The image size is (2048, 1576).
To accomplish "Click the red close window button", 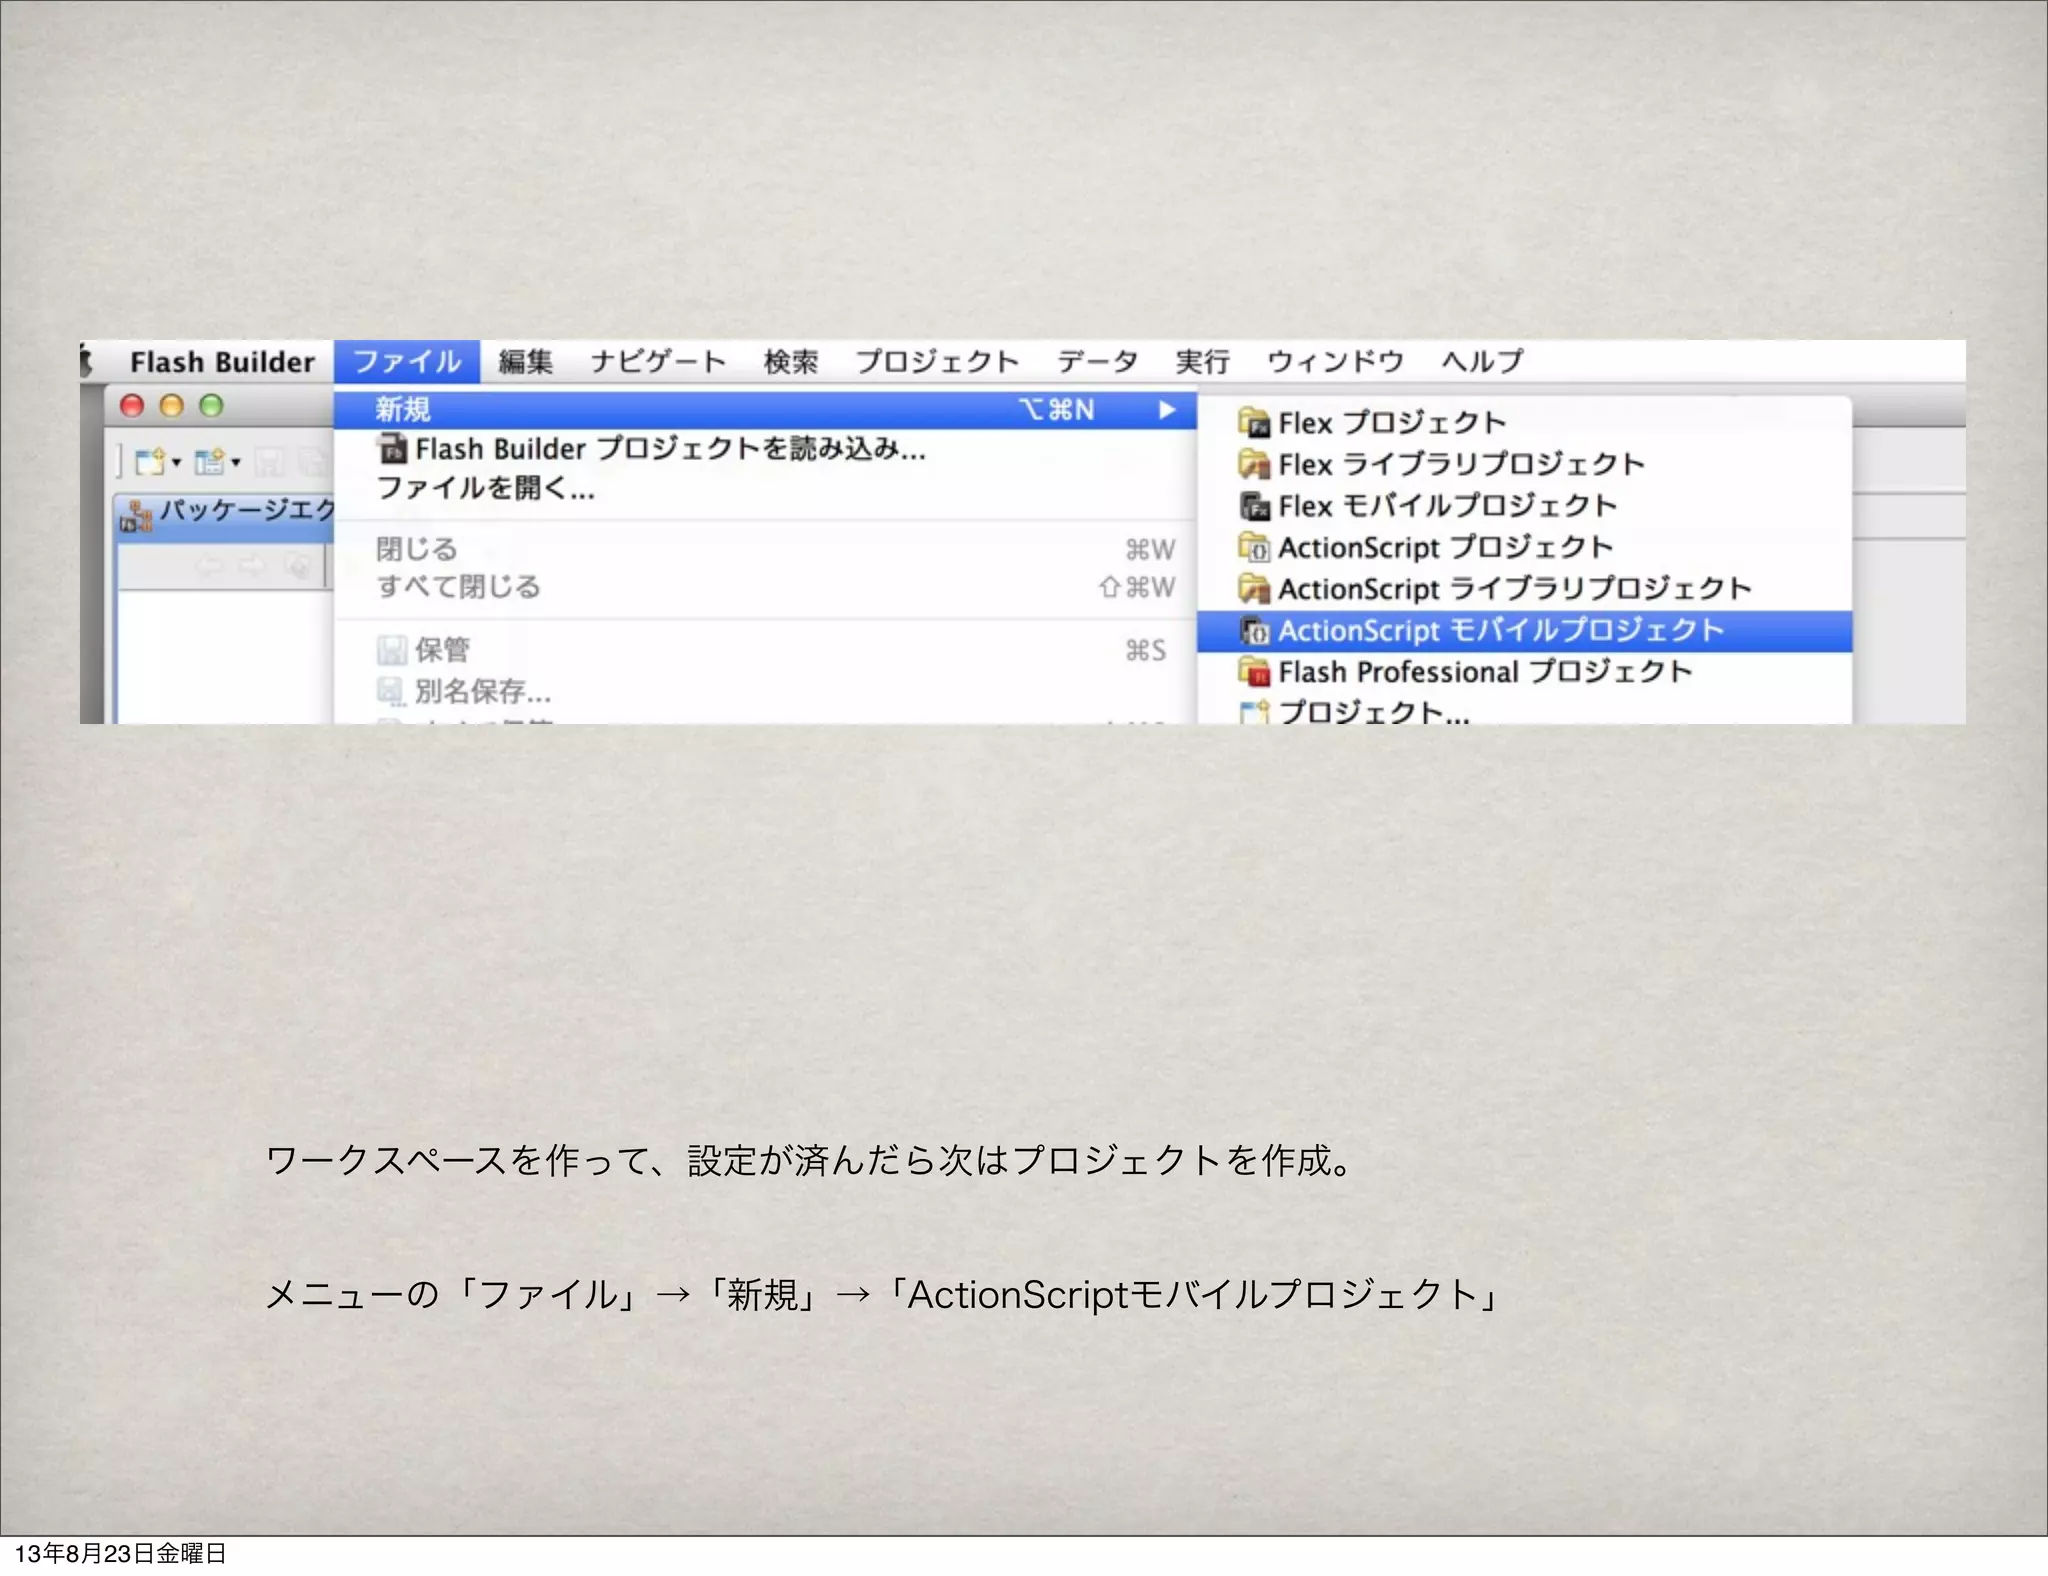I will click(x=132, y=405).
